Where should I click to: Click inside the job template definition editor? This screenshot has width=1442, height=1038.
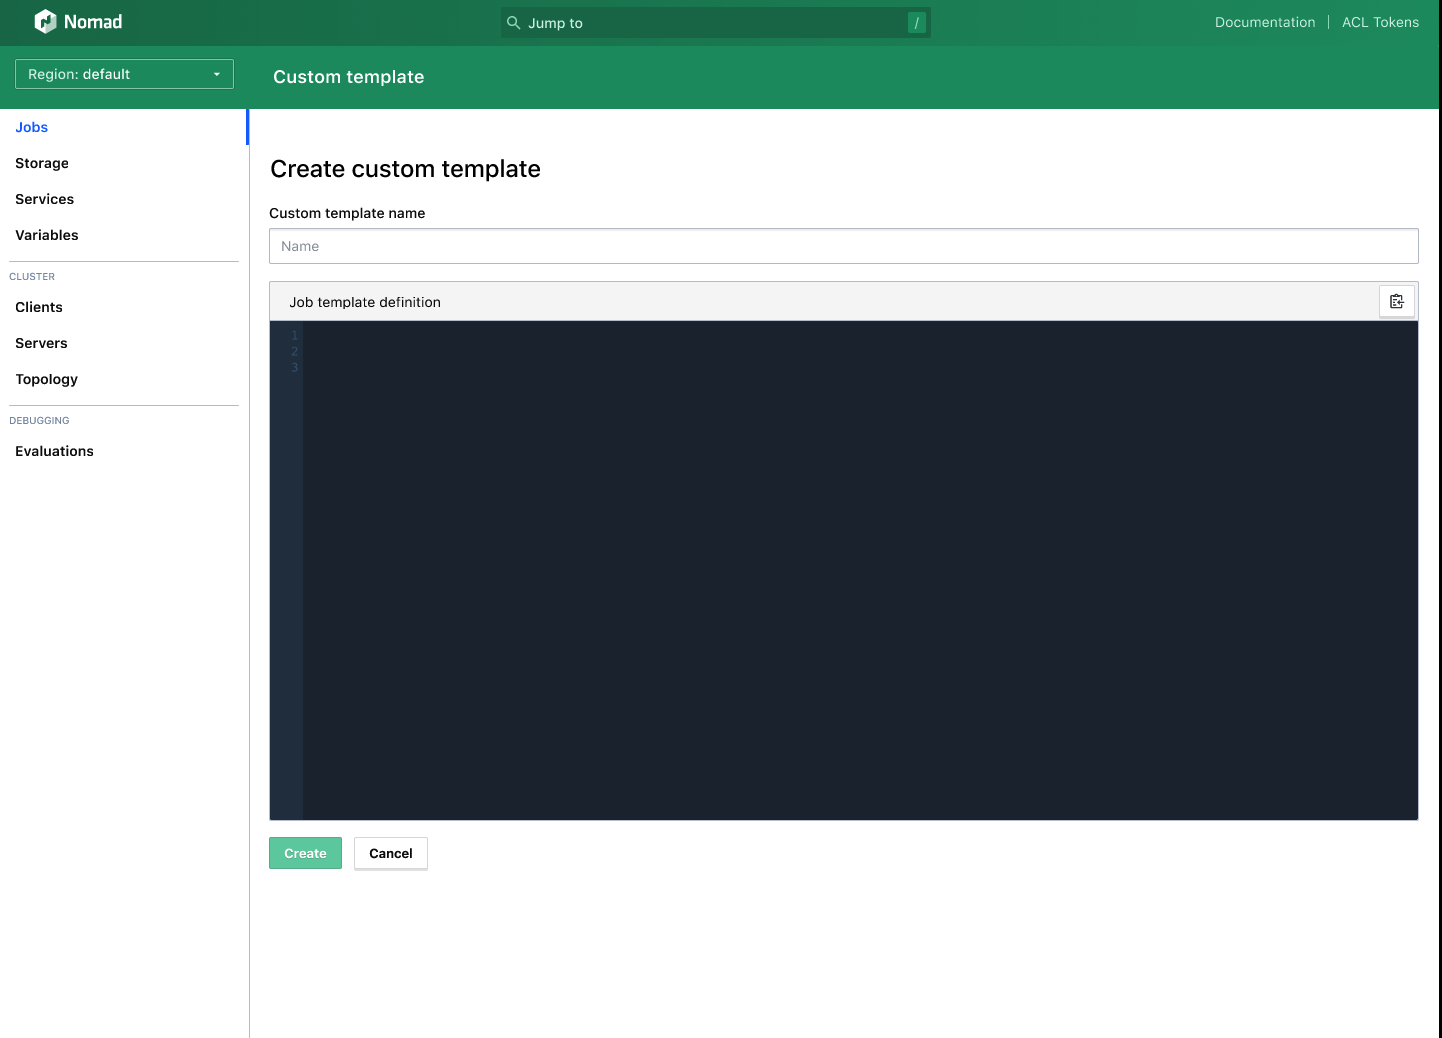click(860, 570)
